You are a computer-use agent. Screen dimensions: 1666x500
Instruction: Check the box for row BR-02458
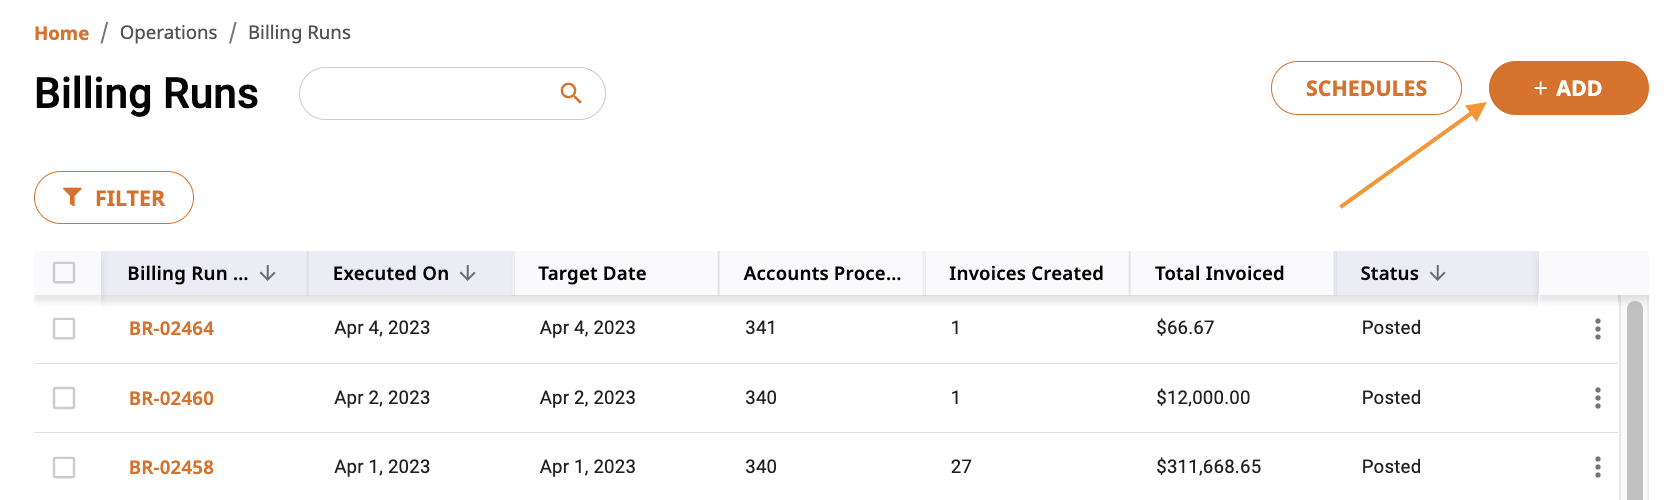(64, 467)
